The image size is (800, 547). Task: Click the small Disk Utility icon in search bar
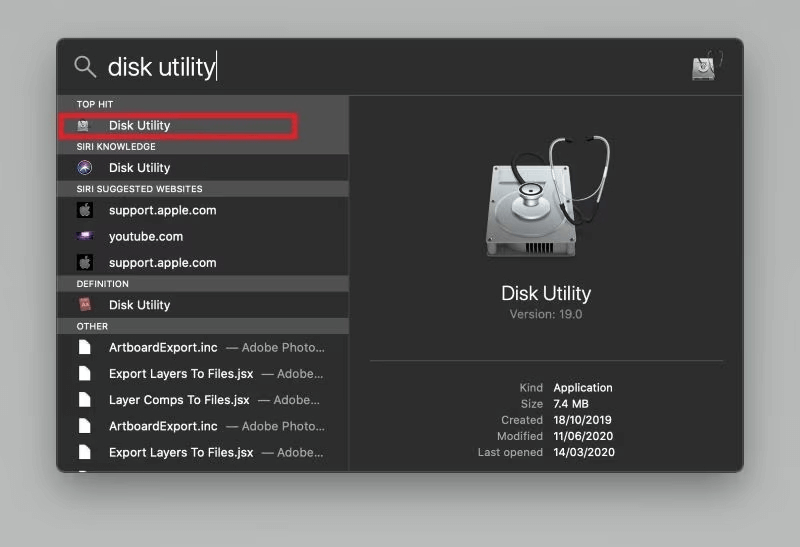click(x=707, y=66)
